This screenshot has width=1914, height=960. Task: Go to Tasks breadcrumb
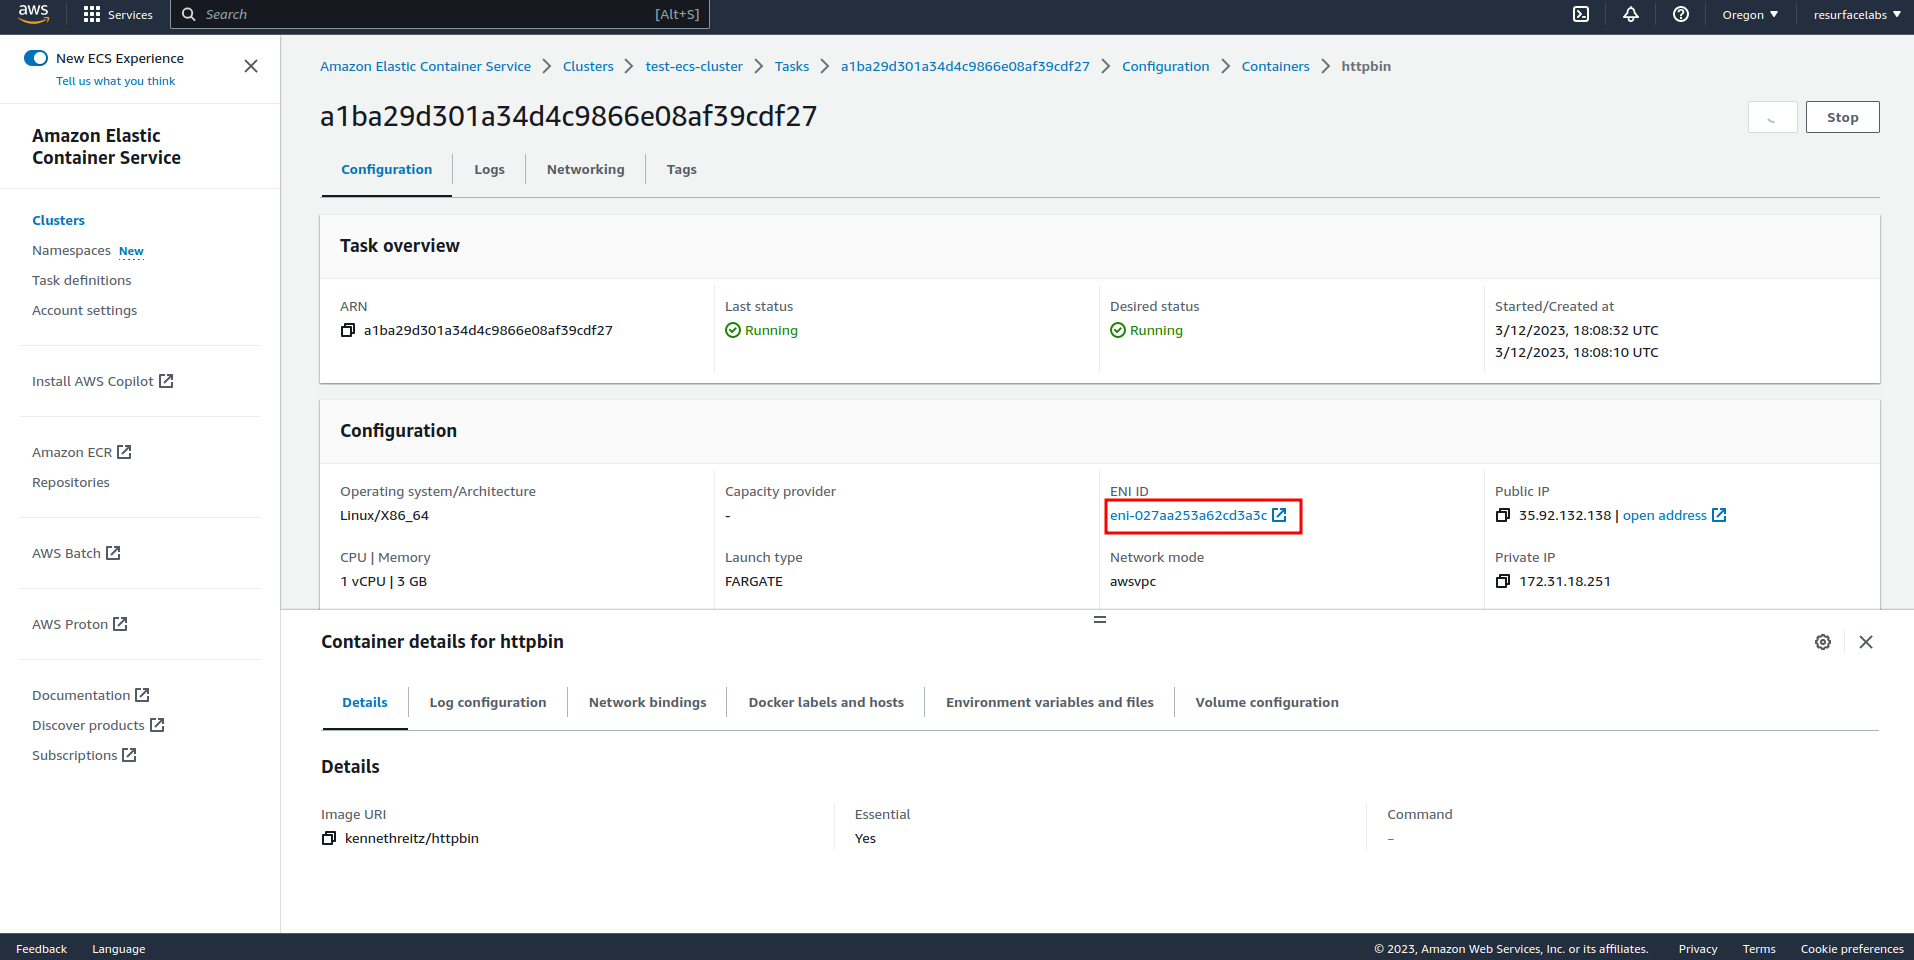[792, 66]
